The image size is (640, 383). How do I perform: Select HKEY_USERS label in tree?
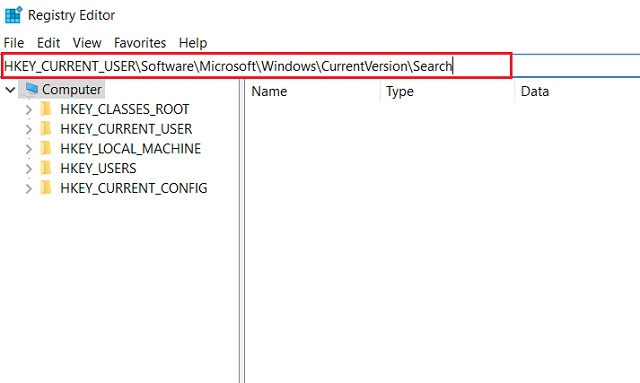[x=98, y=168]
